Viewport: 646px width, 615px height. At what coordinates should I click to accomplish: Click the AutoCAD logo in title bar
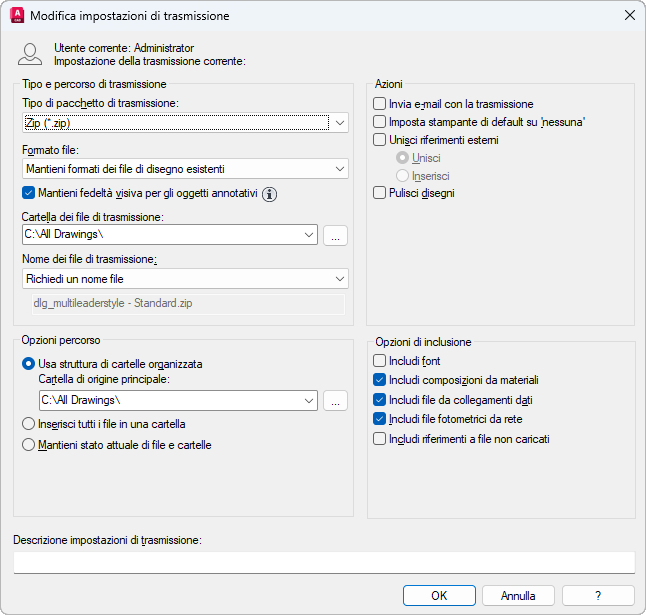coord(15,16)
